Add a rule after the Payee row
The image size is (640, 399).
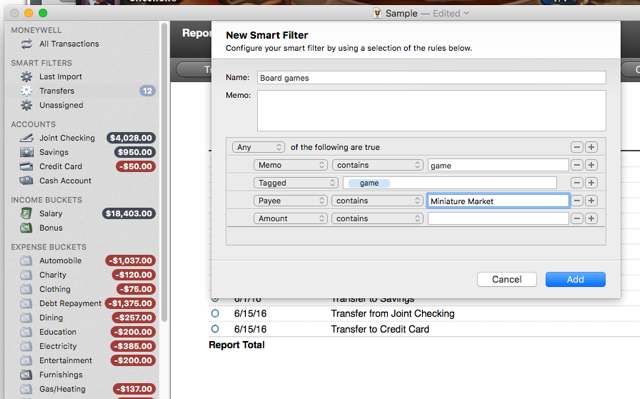[591, 201]
